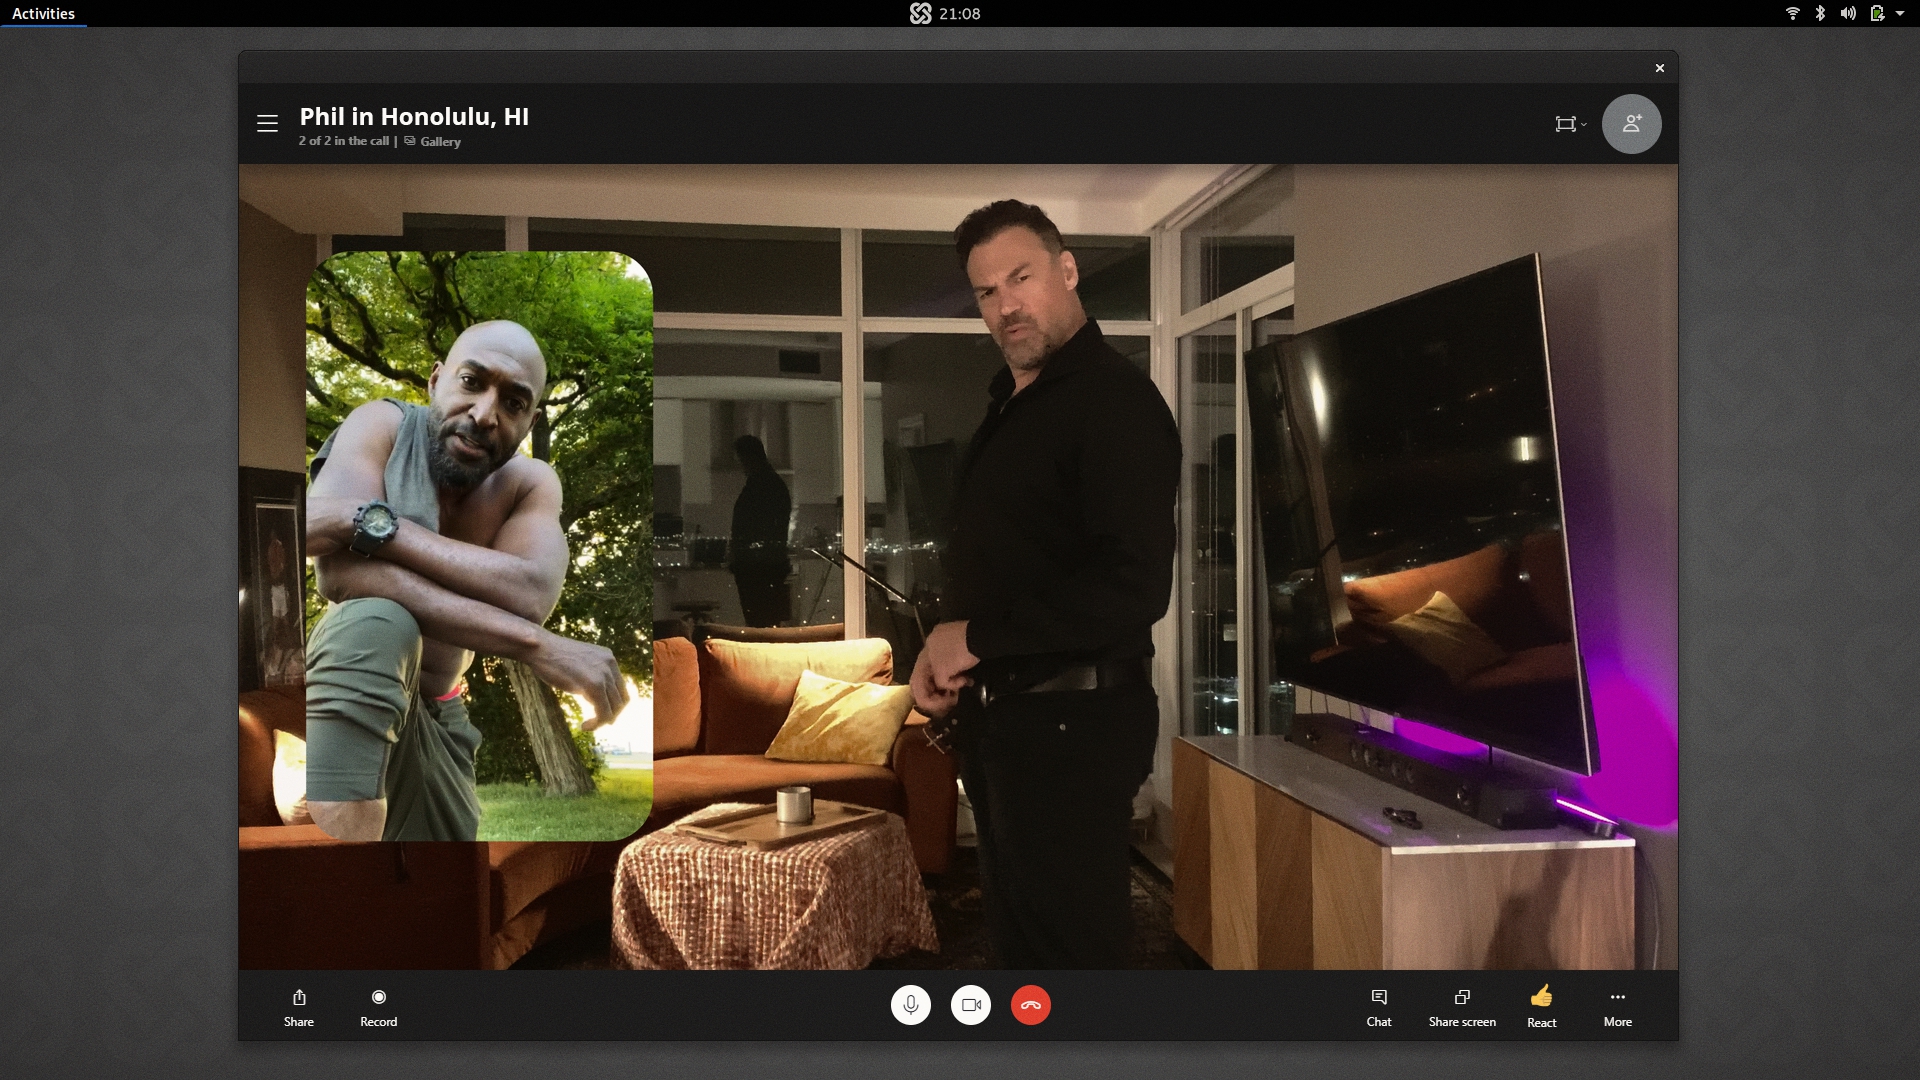1920x1080 pixels.
Task: End the call
Action: (1030, 1005)
